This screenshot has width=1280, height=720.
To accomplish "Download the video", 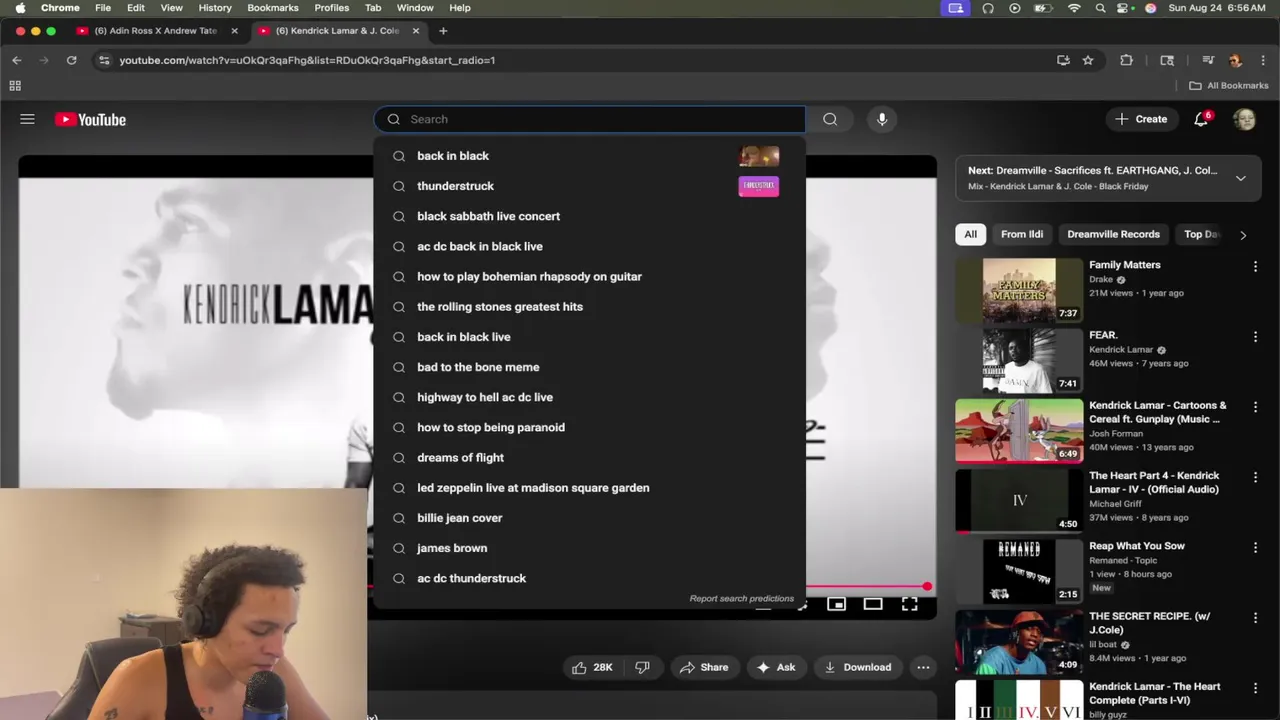I will pyautogui.click(x=857, y=667).
